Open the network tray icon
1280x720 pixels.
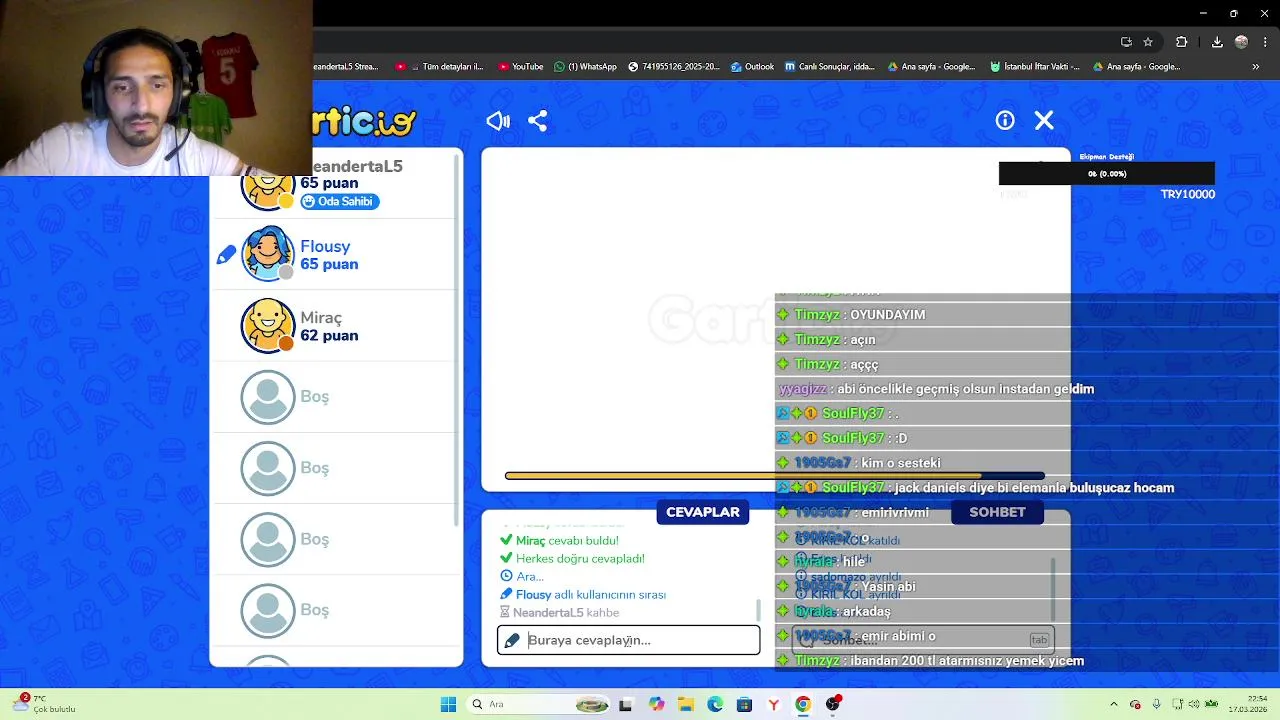[x=1175, y=704]
